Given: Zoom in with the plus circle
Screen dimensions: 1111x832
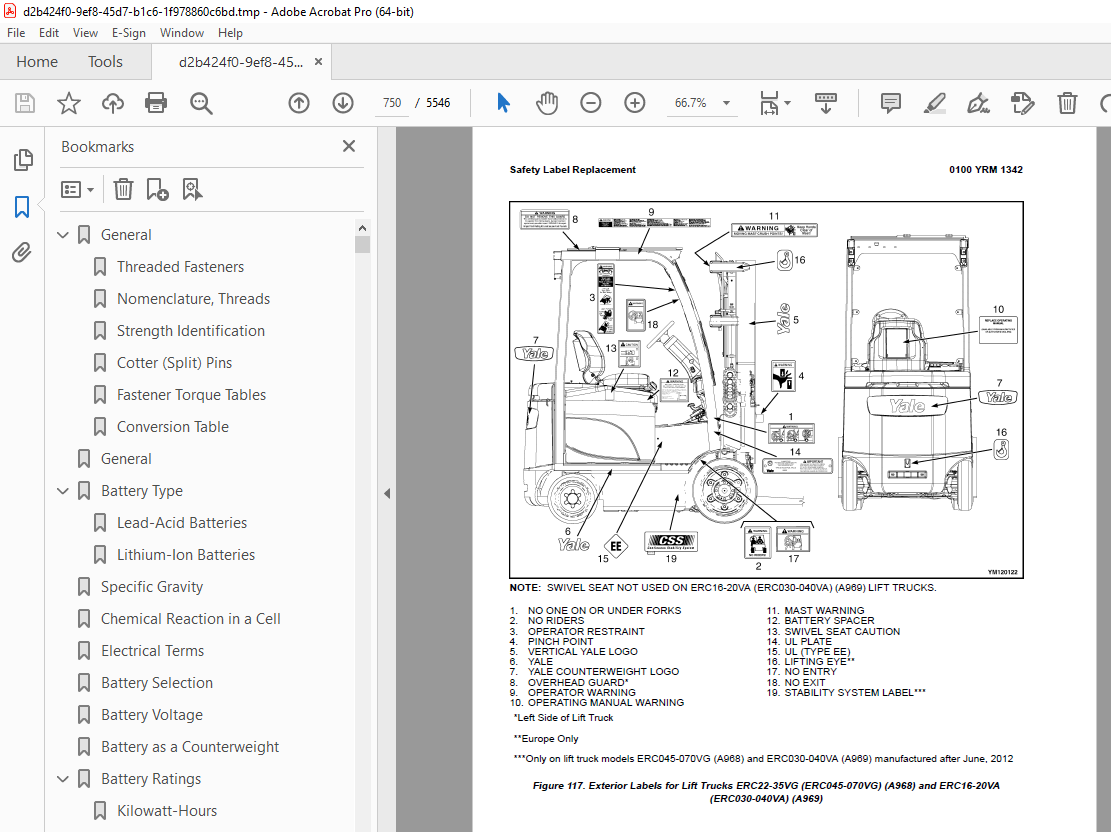Looking at the screenshot, I should [635, 103].
